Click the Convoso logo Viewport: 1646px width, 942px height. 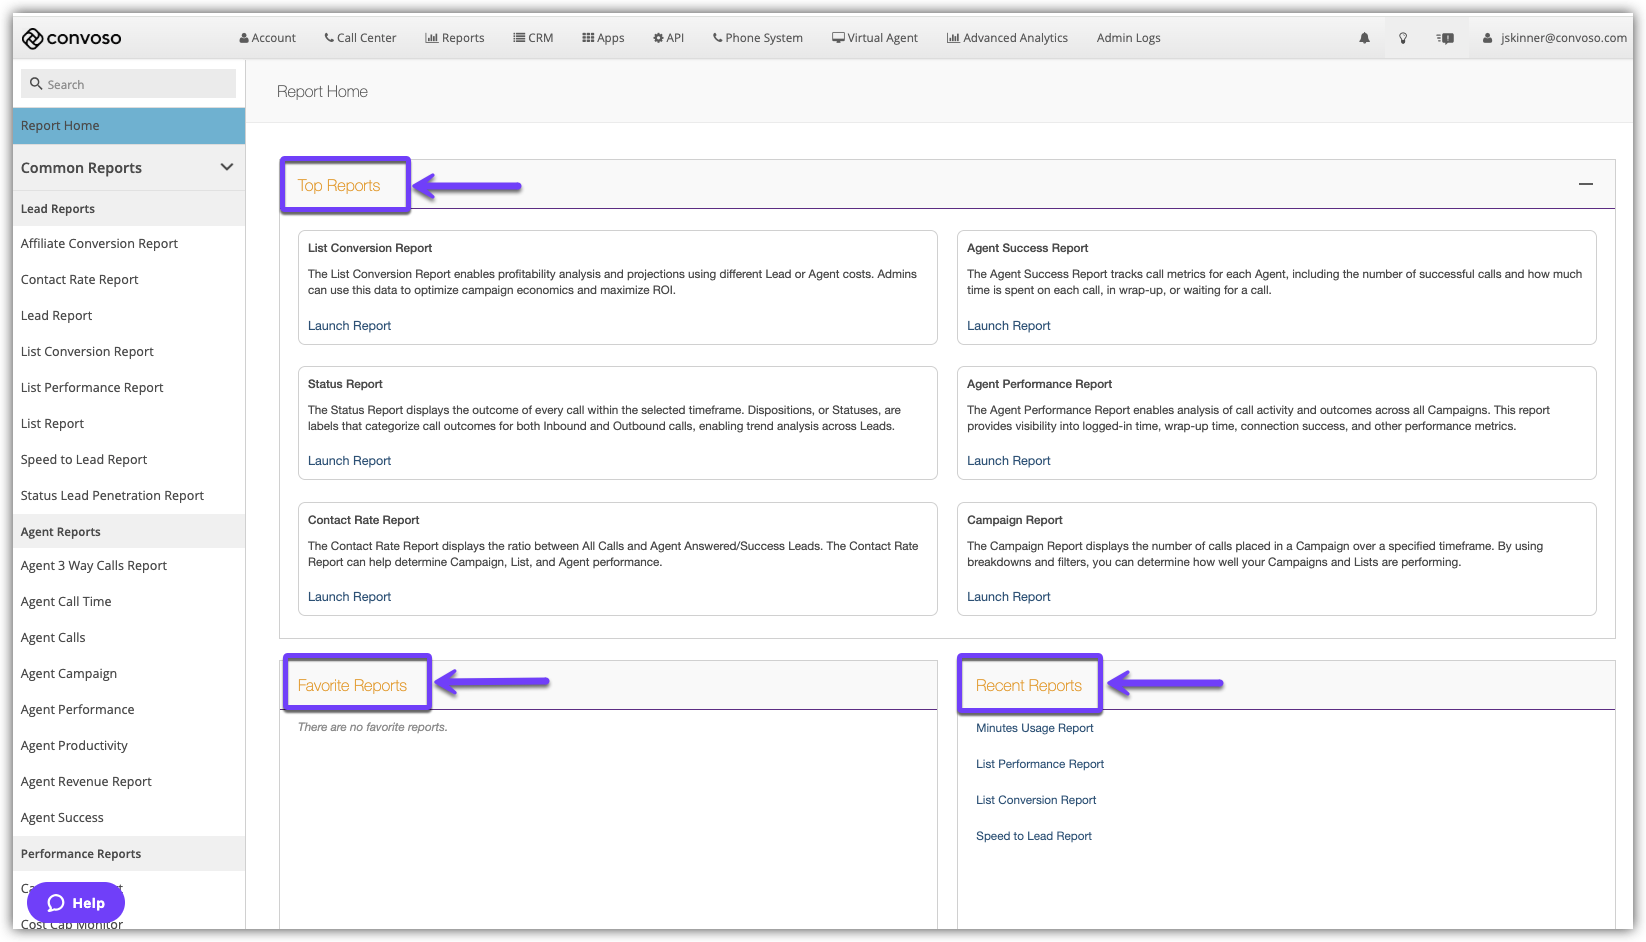pyautogui.click(x=71, y=38)
